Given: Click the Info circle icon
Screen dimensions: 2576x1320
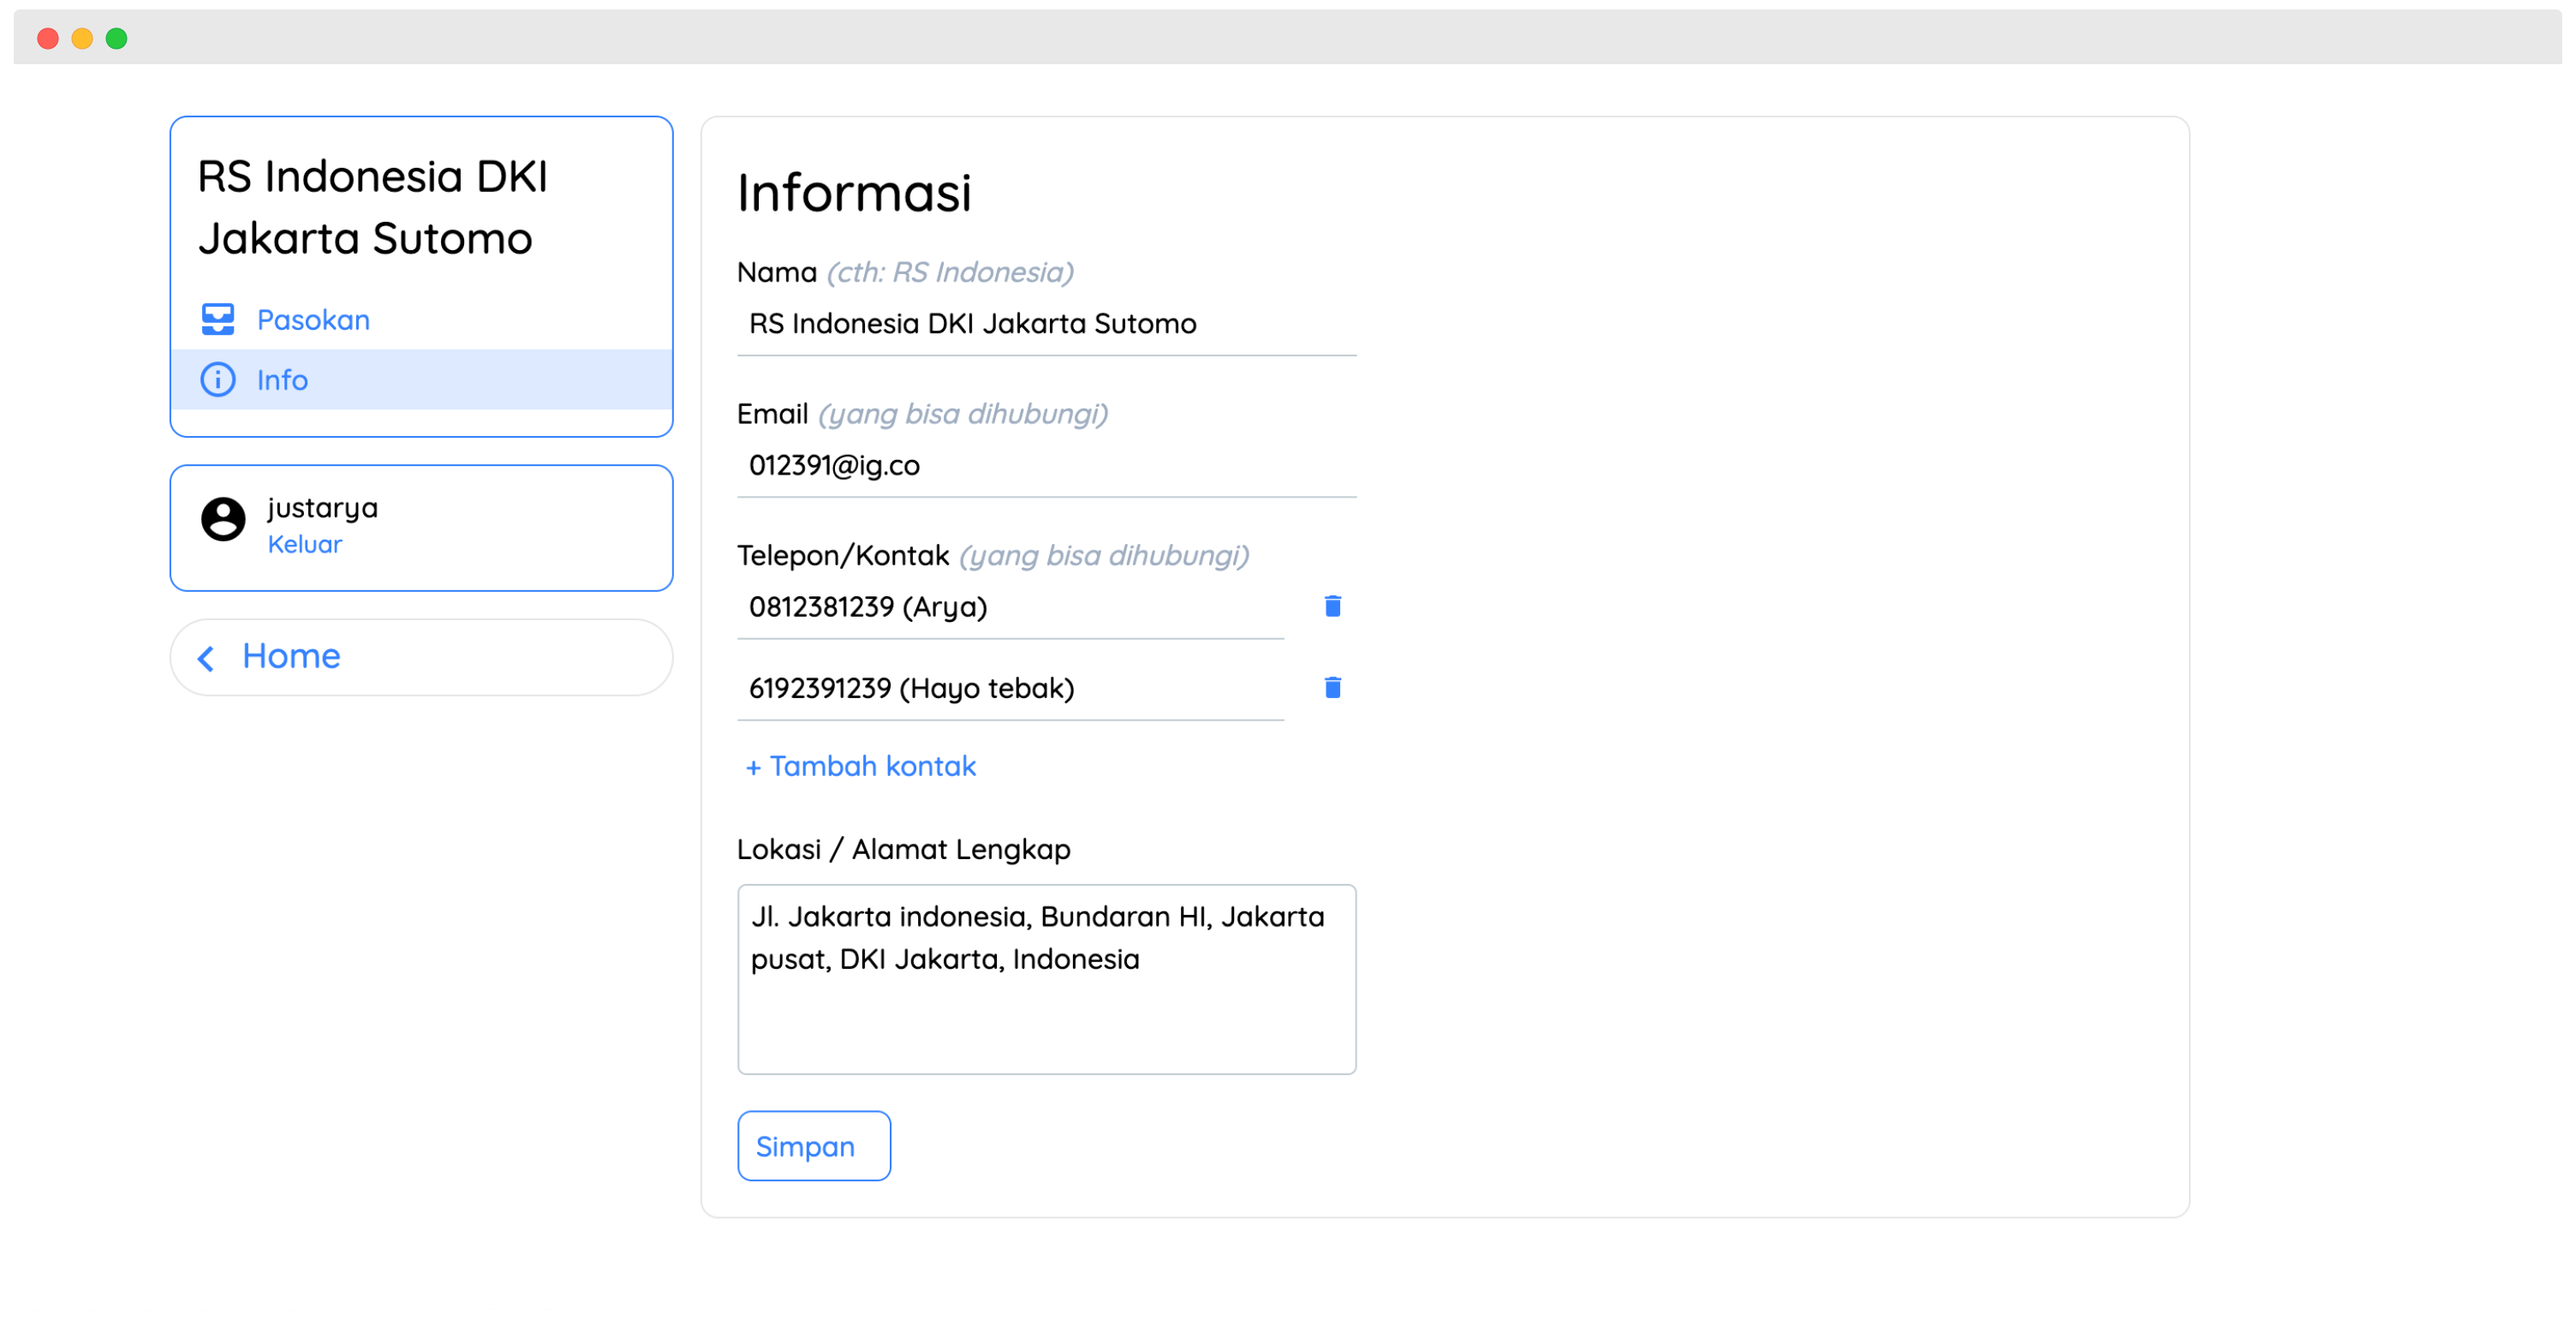Looking at the screenshot, I should (217, 379).
